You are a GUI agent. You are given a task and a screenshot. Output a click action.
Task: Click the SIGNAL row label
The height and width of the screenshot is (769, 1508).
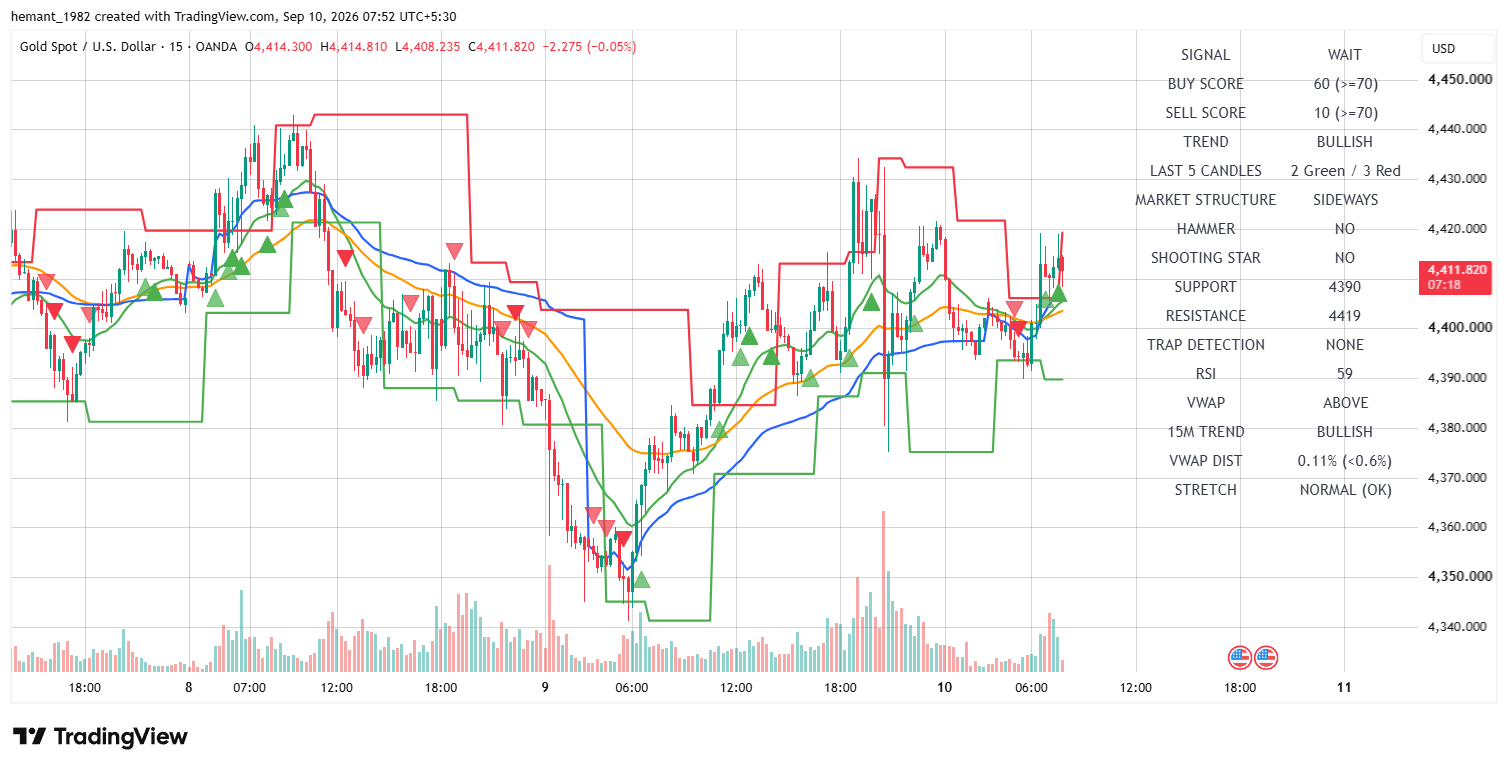[x=1205, y=55]
